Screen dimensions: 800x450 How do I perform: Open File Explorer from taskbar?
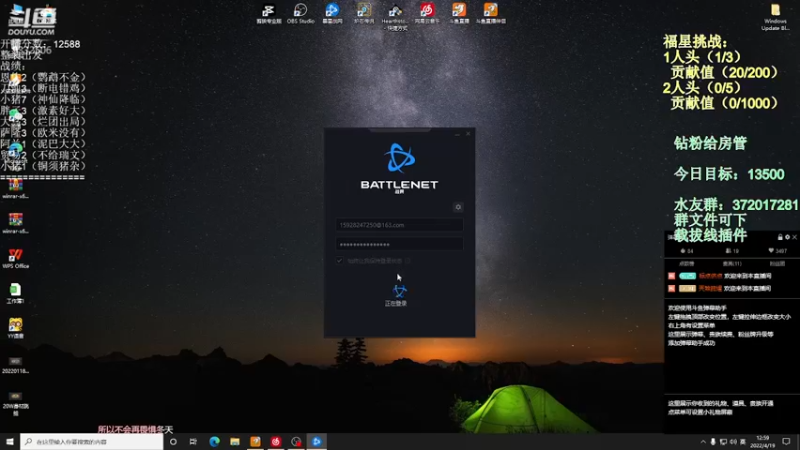point(235,441)
